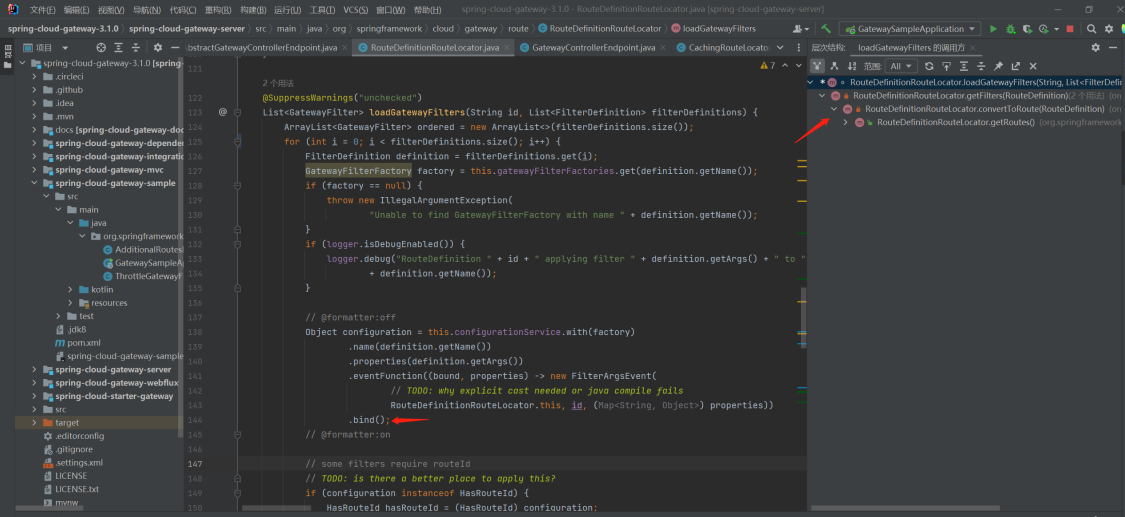
Task: Go to the previous highlighted warning with the up arrow
Action: pos(784,65)
